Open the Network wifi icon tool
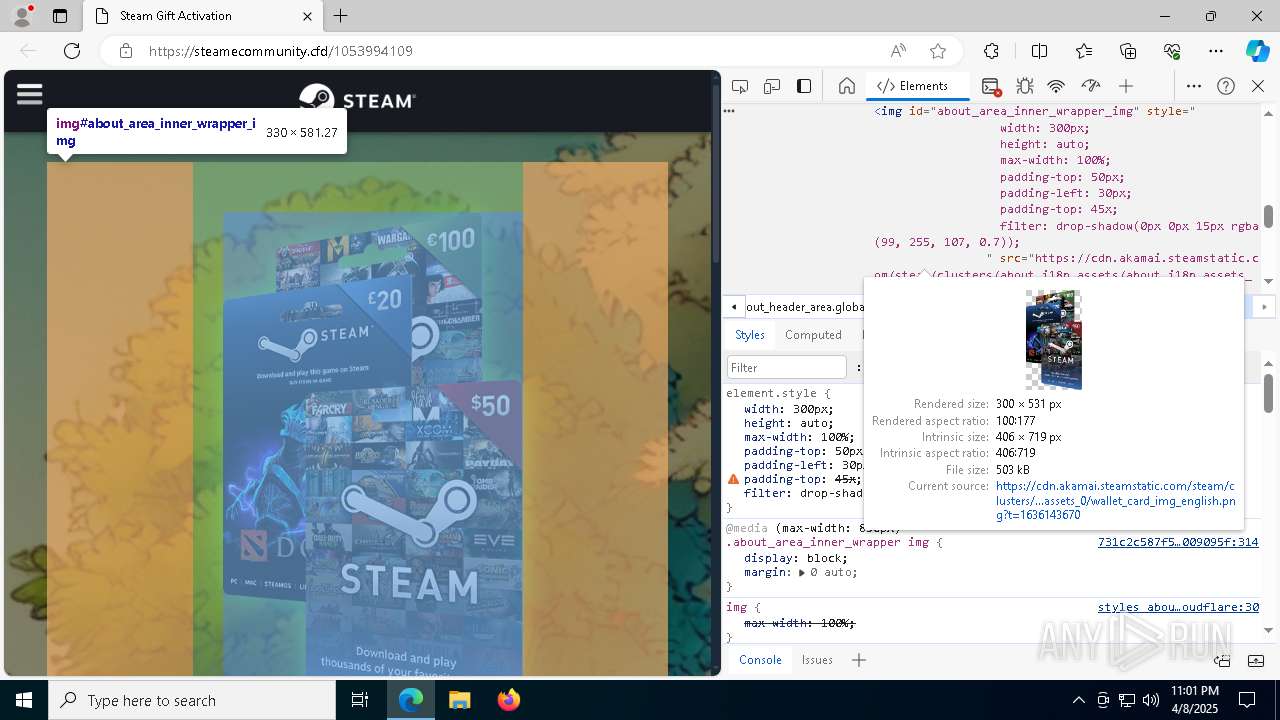Screen dimensions: 1280x720 tap(1057, 86)
